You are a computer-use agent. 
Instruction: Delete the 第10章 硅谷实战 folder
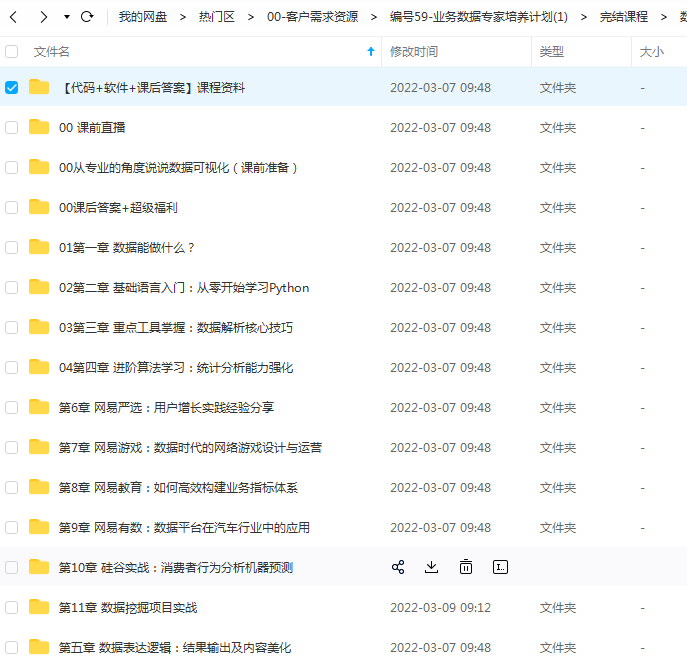tap(466, 567)
